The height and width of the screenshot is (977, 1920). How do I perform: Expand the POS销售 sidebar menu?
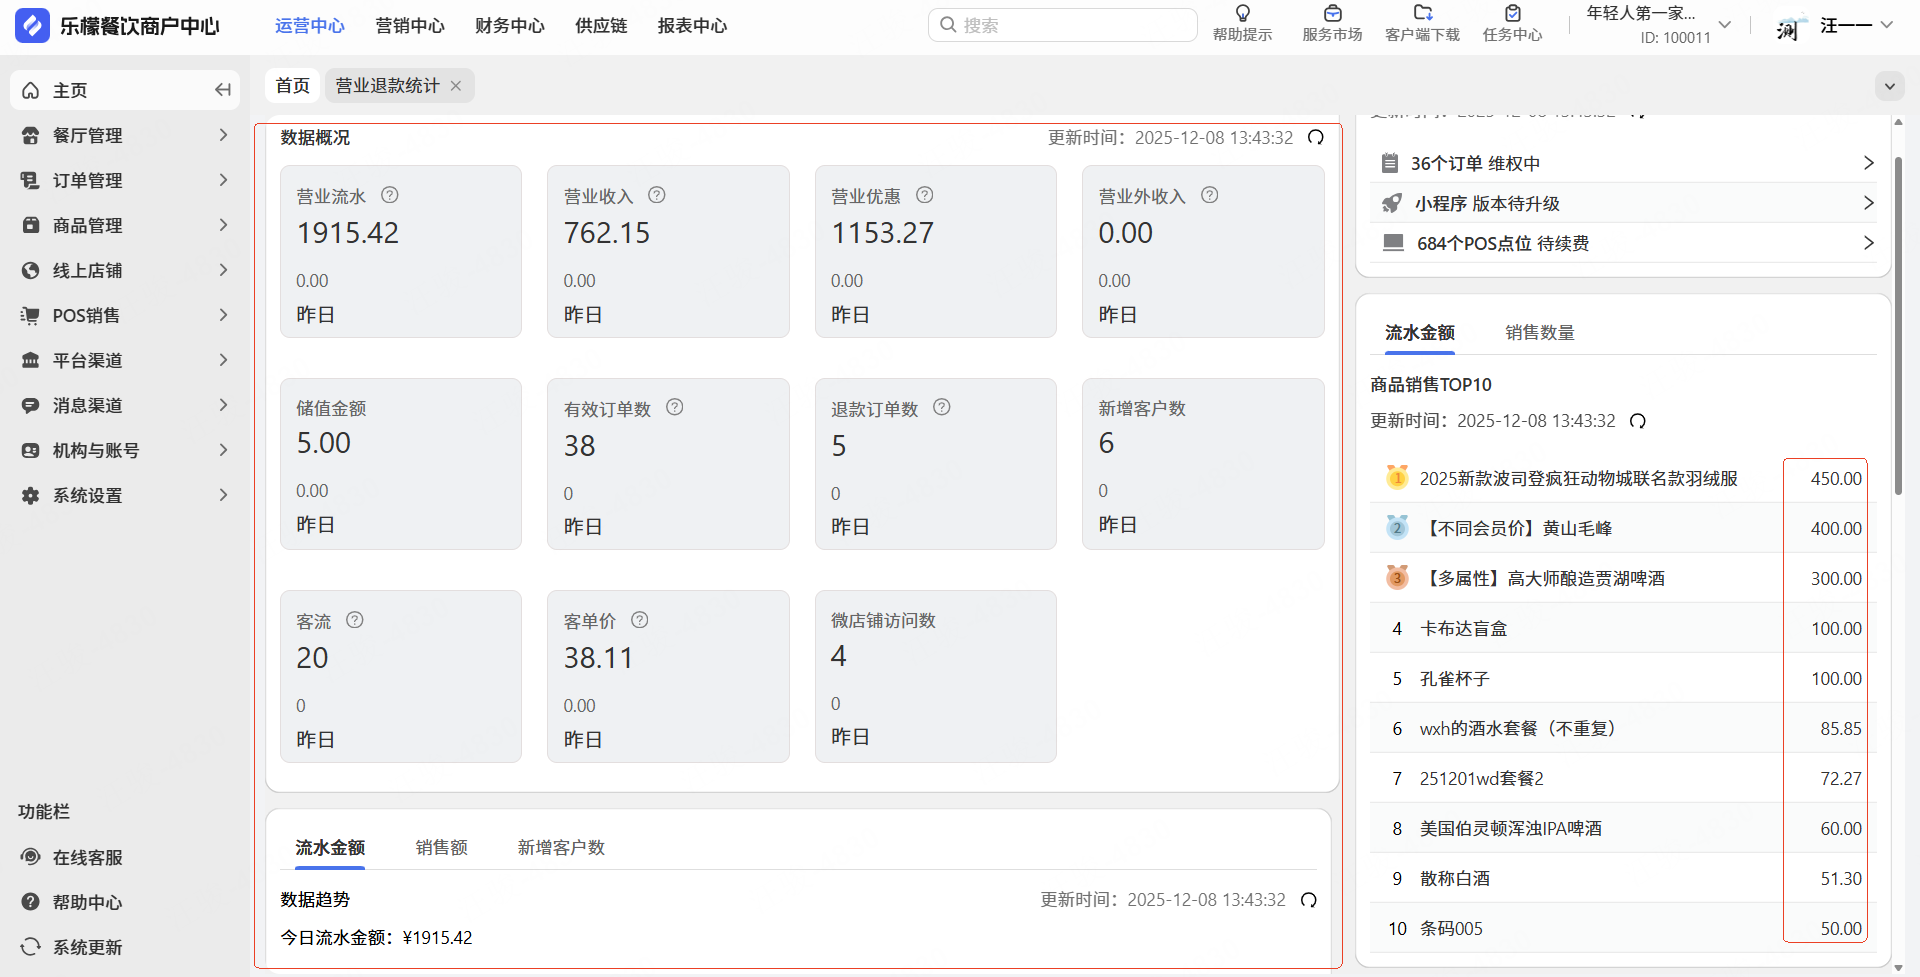click(x=125, y=315)
